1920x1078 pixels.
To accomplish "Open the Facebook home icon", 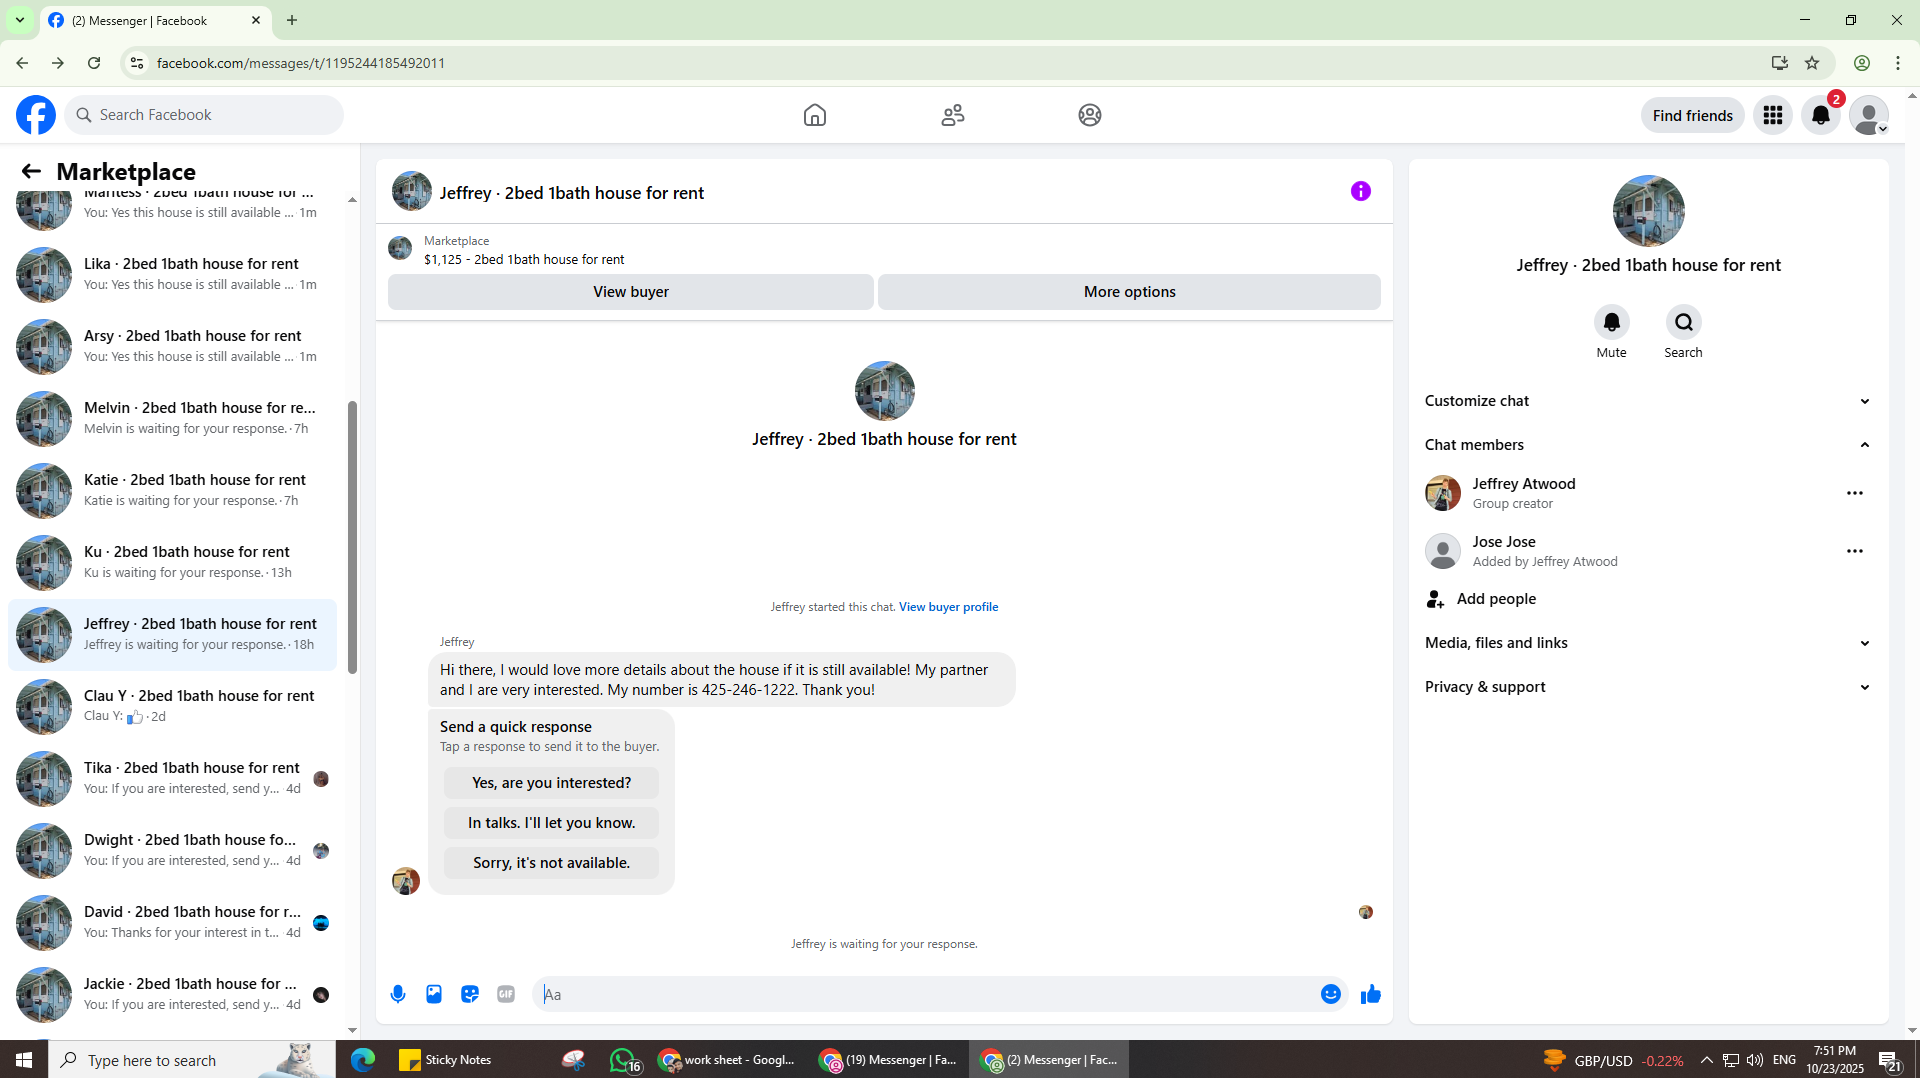I will [814, 115].
